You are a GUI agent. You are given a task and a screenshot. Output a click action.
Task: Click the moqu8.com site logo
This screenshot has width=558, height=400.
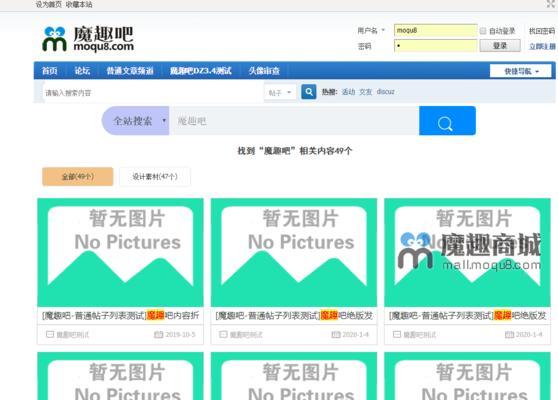[x=88, y=39]
